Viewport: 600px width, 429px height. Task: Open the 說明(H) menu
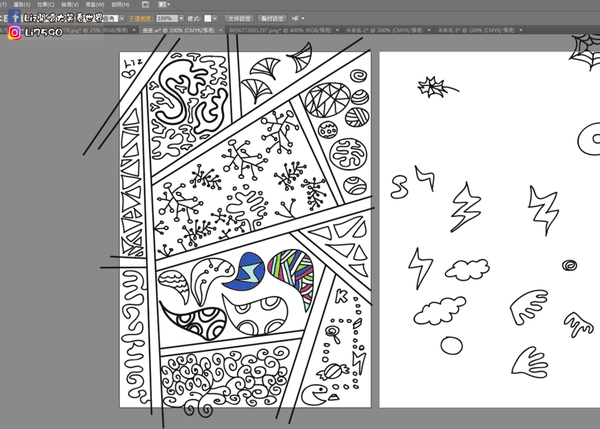[x=122, y=5]
